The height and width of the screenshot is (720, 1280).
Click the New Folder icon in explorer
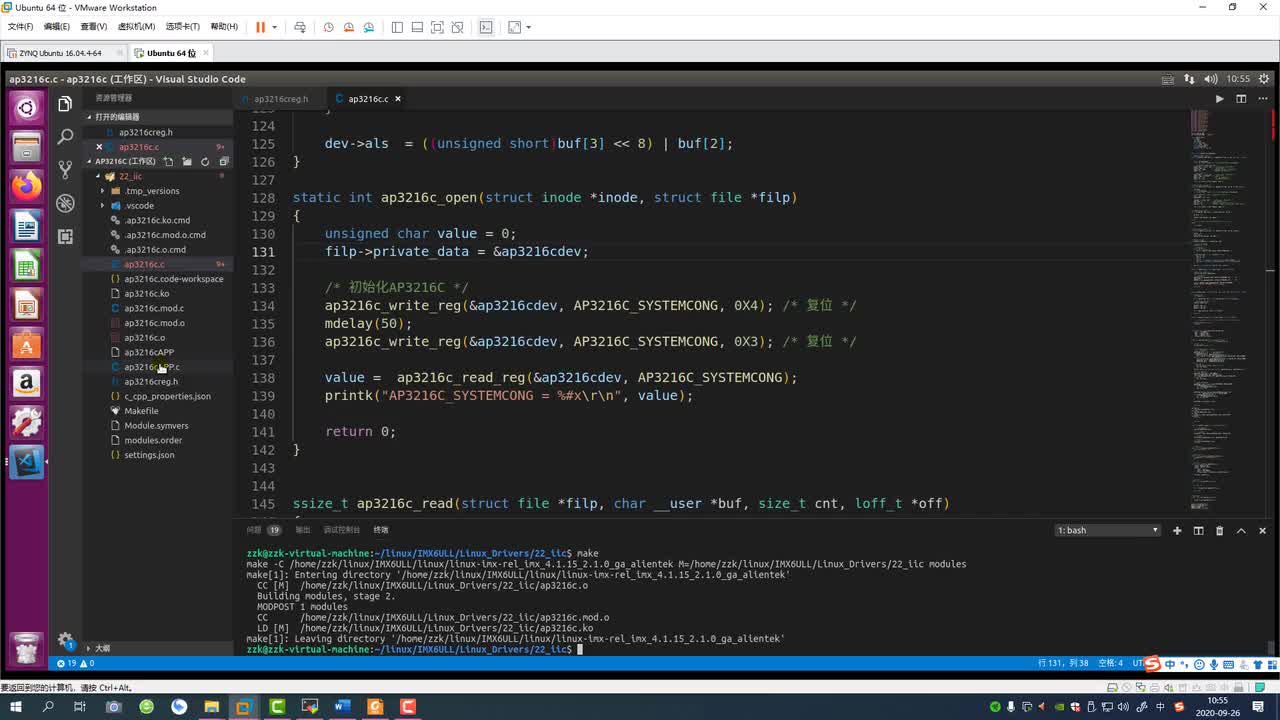[186, 161]
